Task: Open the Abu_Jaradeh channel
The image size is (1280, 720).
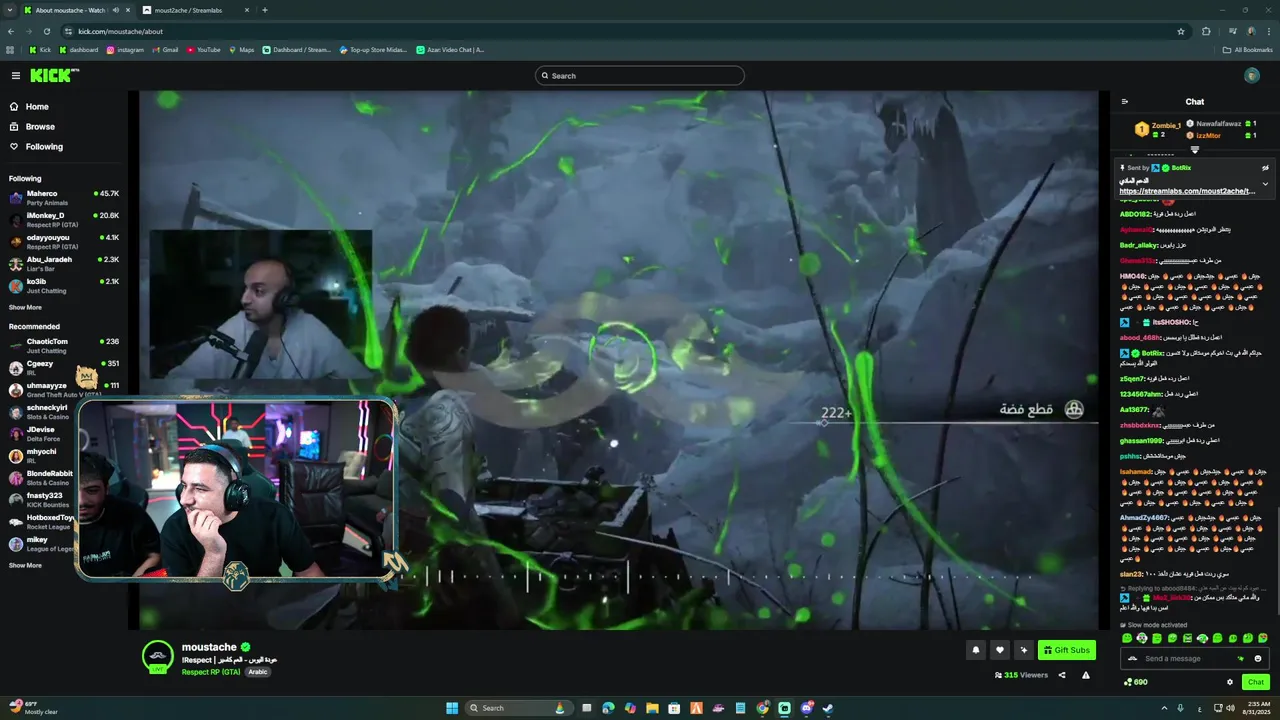Action: coord(64,263)
